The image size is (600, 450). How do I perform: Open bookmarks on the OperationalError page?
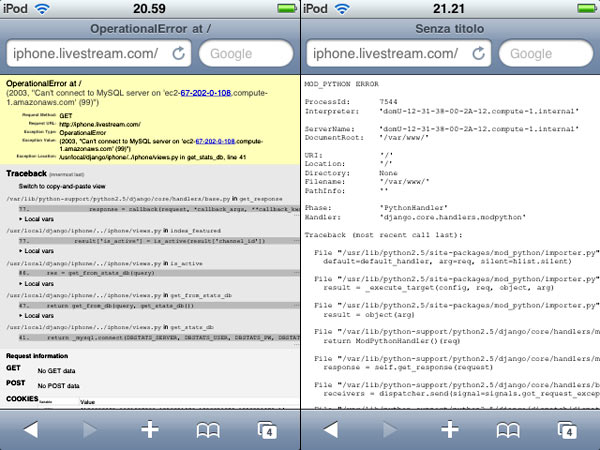tap(208, 429)
